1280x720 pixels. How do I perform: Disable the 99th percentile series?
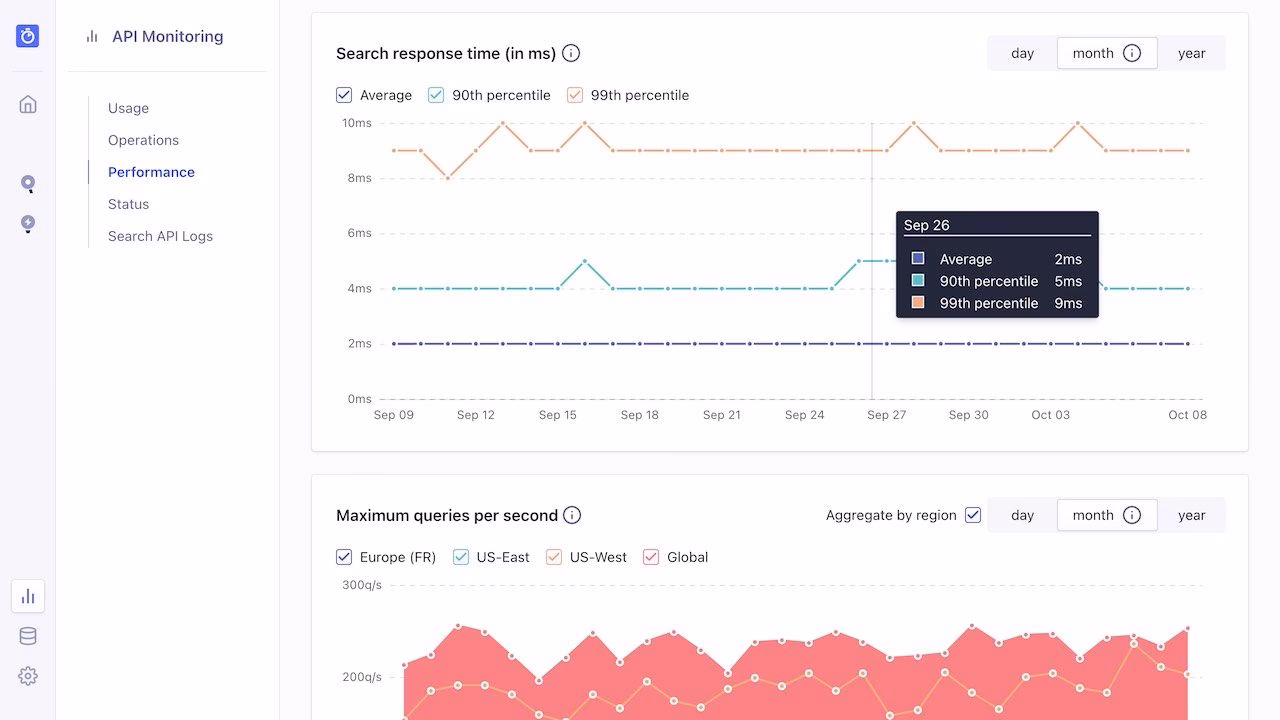tap(575, 94)
